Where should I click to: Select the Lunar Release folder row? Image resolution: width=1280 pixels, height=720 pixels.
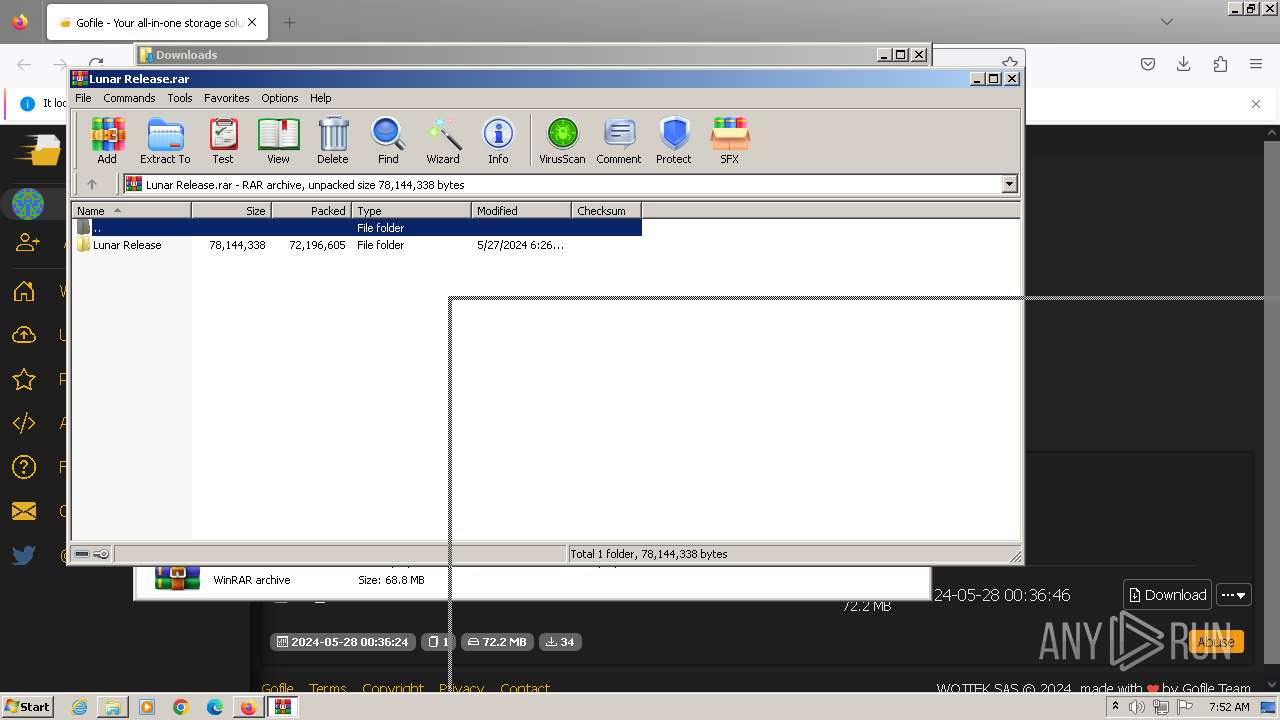click(357, 245)
